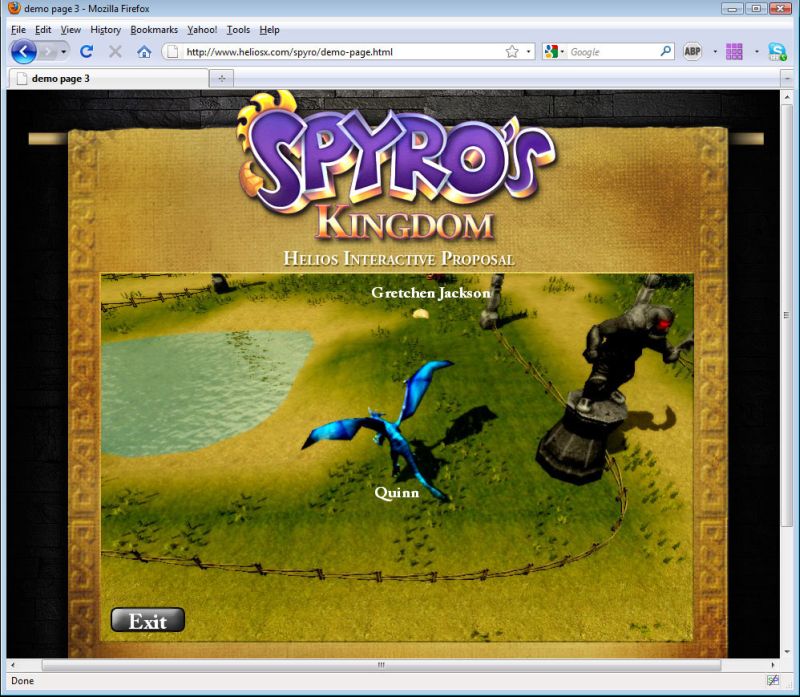
Task: Click the Spyro's Kingdom logo
Action: point(395,166)
